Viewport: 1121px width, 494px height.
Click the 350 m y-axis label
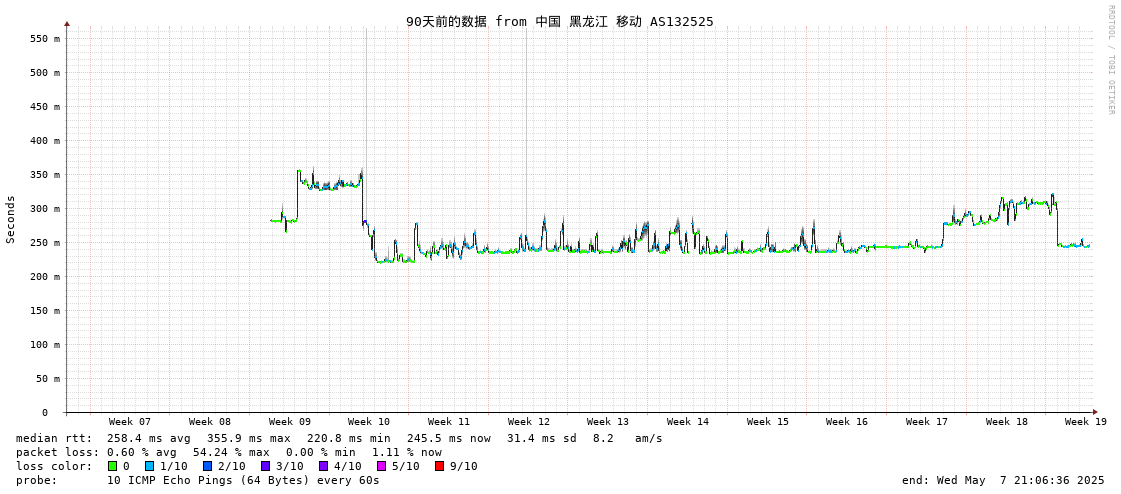pos(44,175)
